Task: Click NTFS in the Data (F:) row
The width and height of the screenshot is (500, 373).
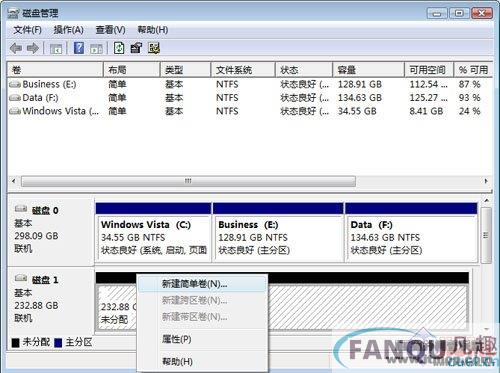Action: coord(227,98)
